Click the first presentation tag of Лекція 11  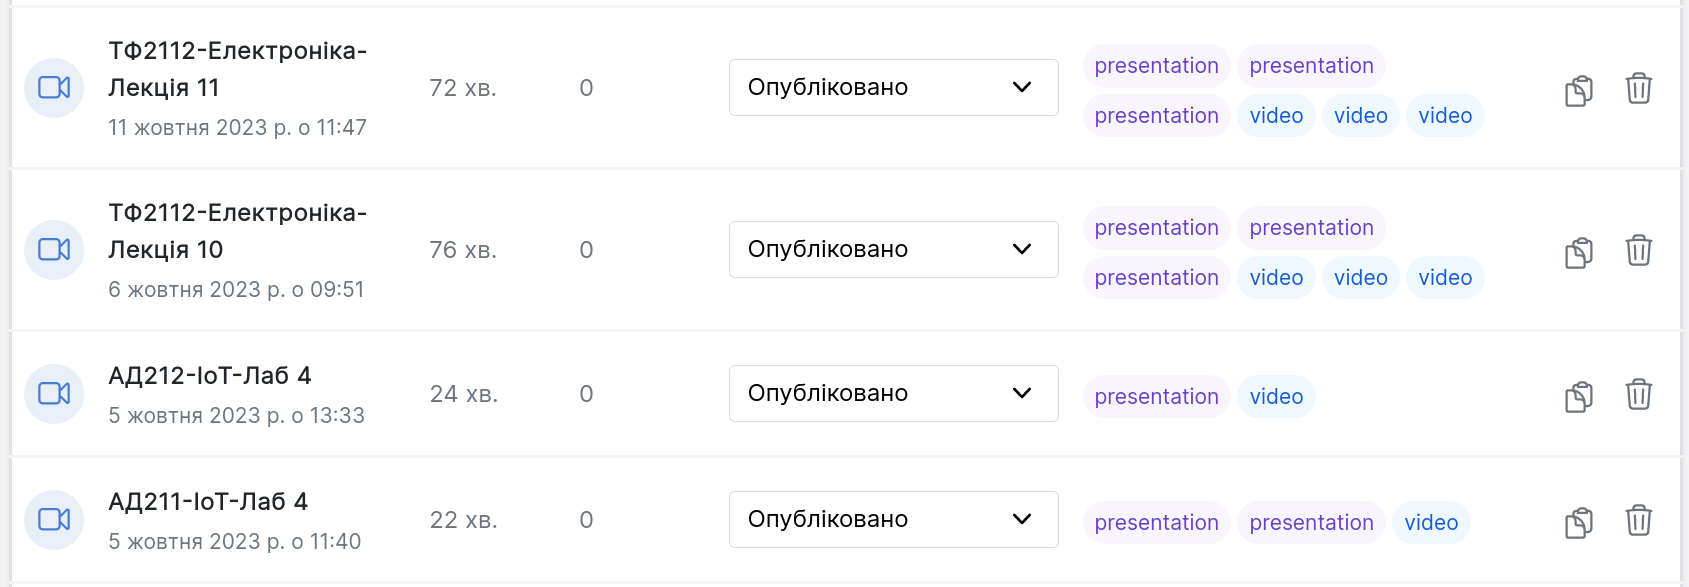(1156, 65)
